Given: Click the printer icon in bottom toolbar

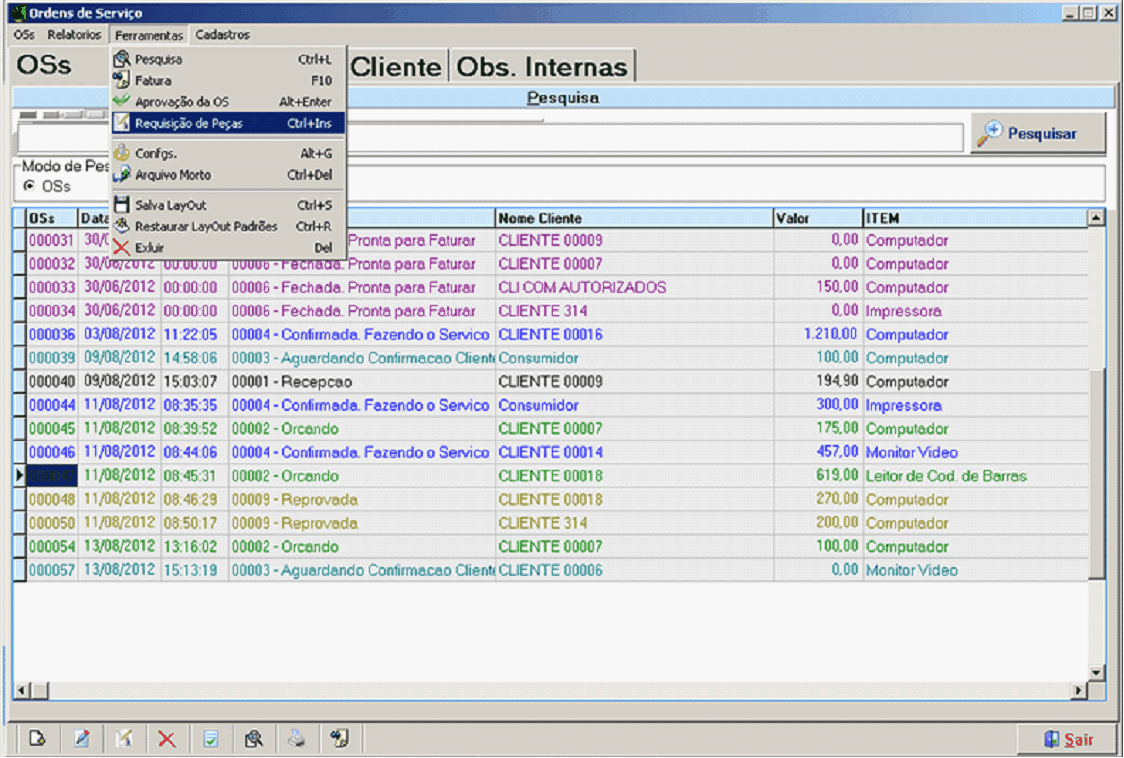Looking at the screenshot, I should tap(296, 739).
